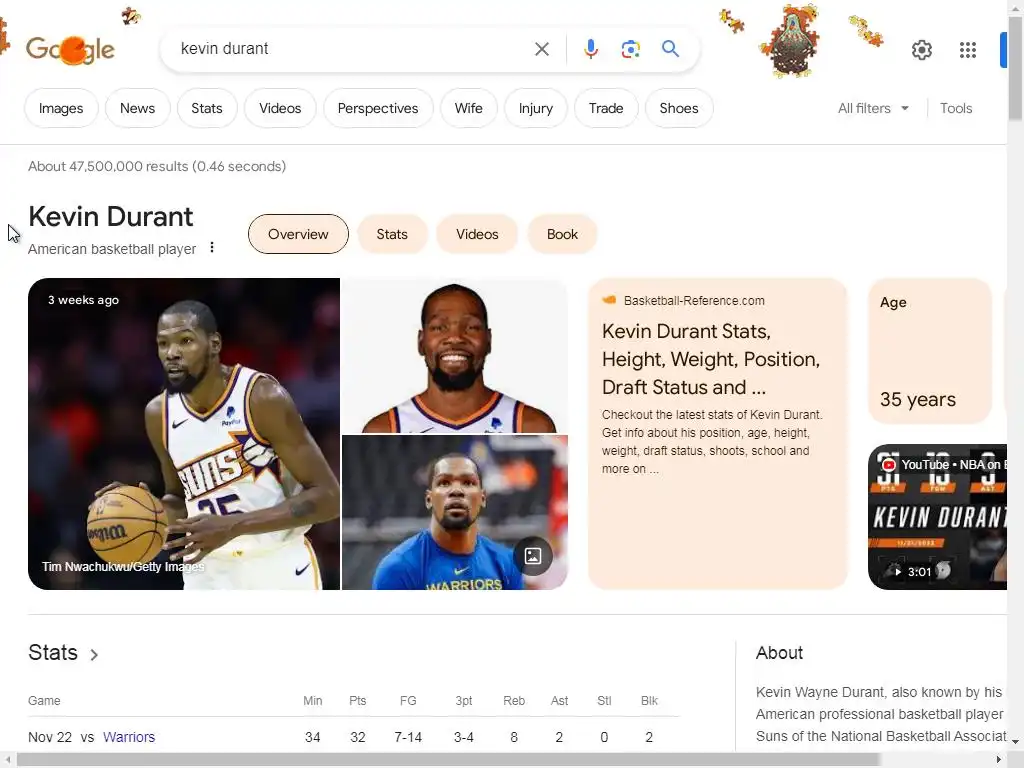
Task: Open Basketball-Reference Kevin Durant Stats result
Action: (x=711, y=359)
